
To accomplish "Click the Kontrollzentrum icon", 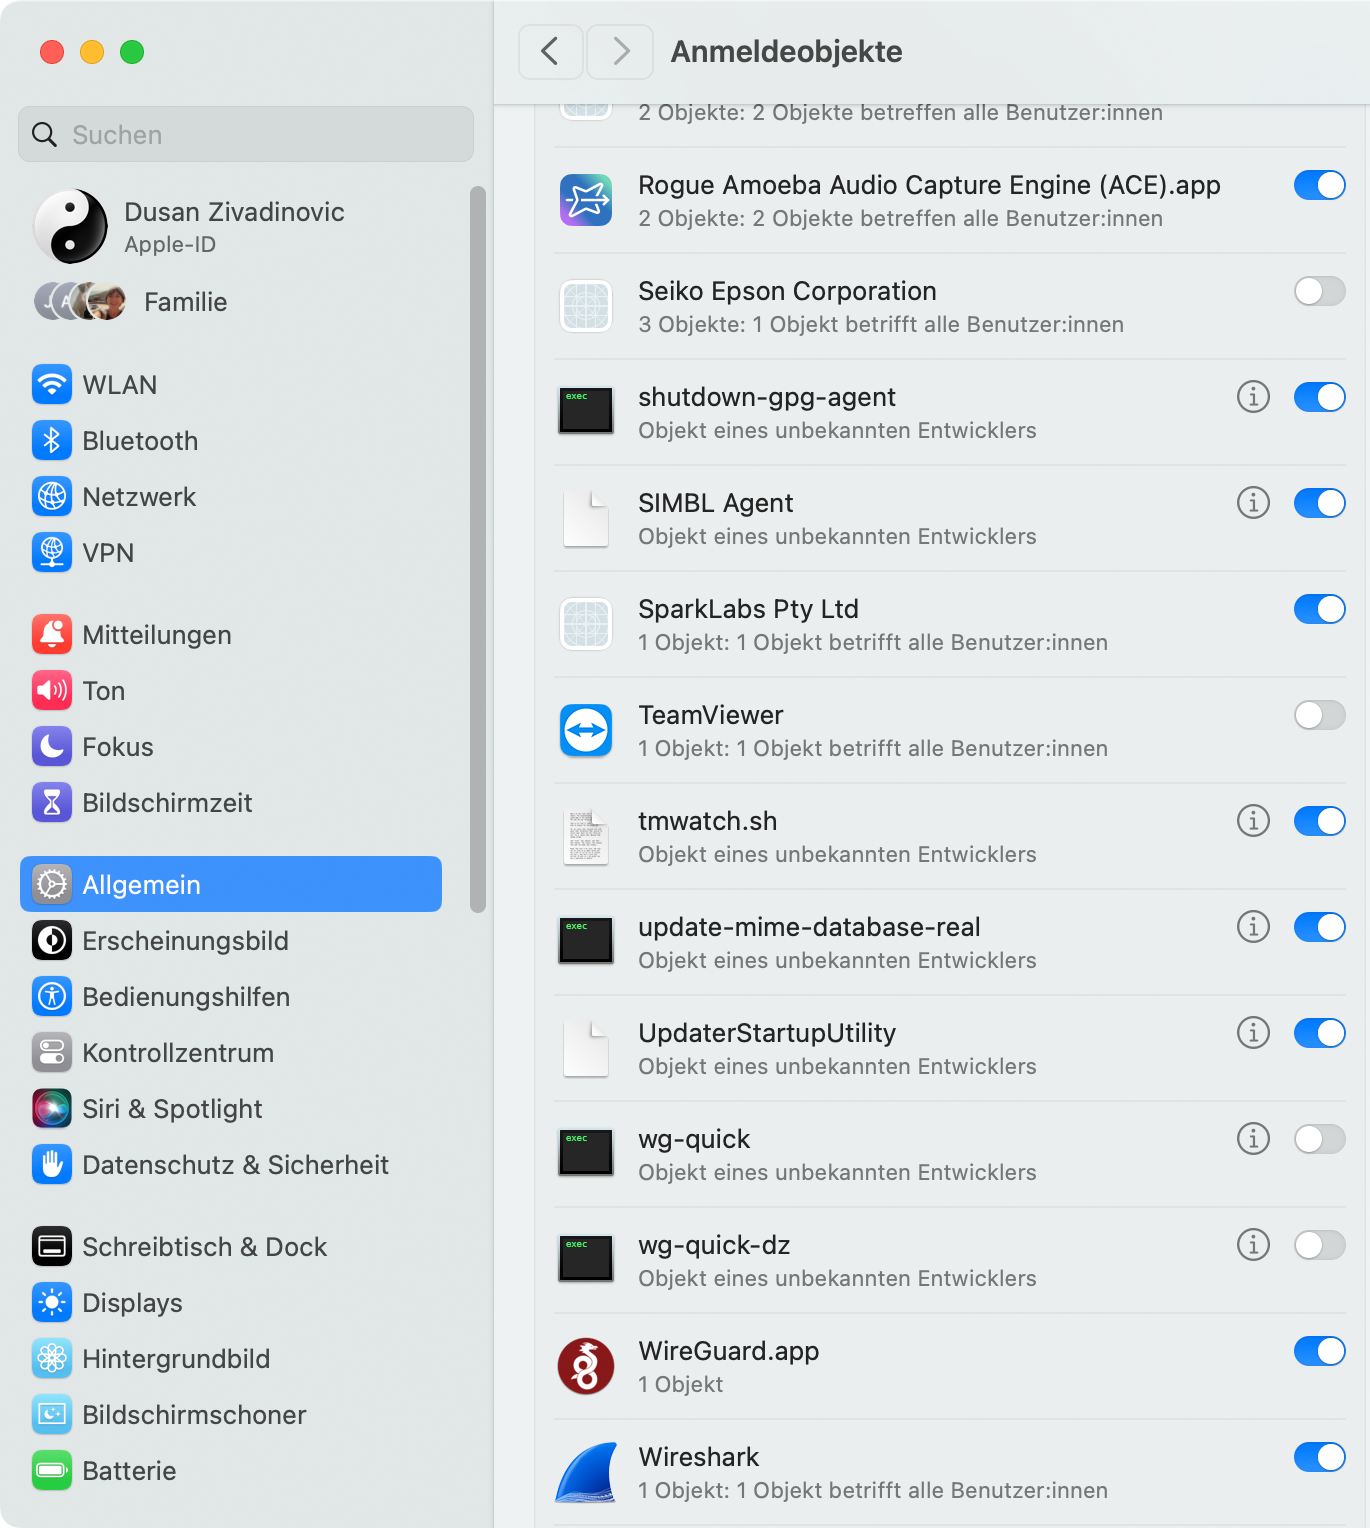I will click(52, 1052).
